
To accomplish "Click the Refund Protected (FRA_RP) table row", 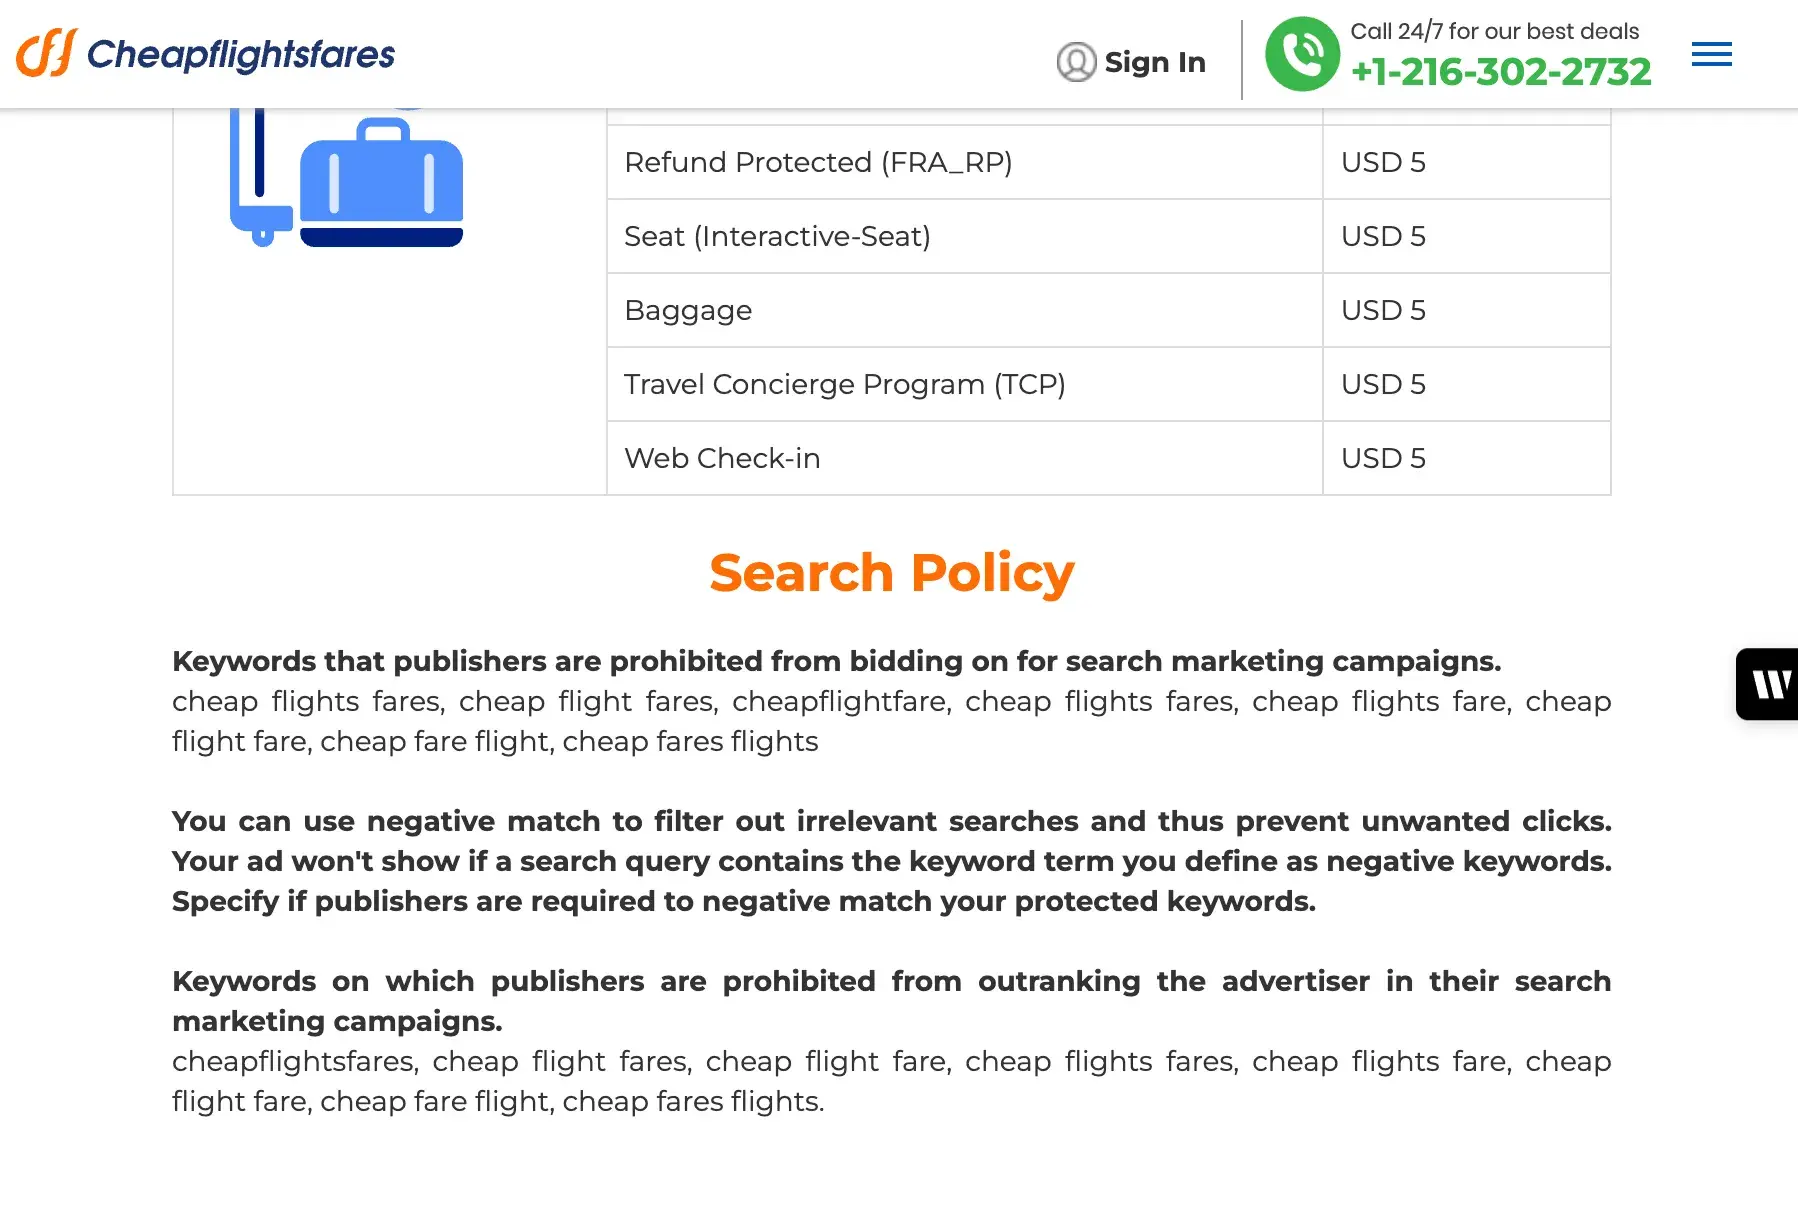I will [x=819, y=162].
